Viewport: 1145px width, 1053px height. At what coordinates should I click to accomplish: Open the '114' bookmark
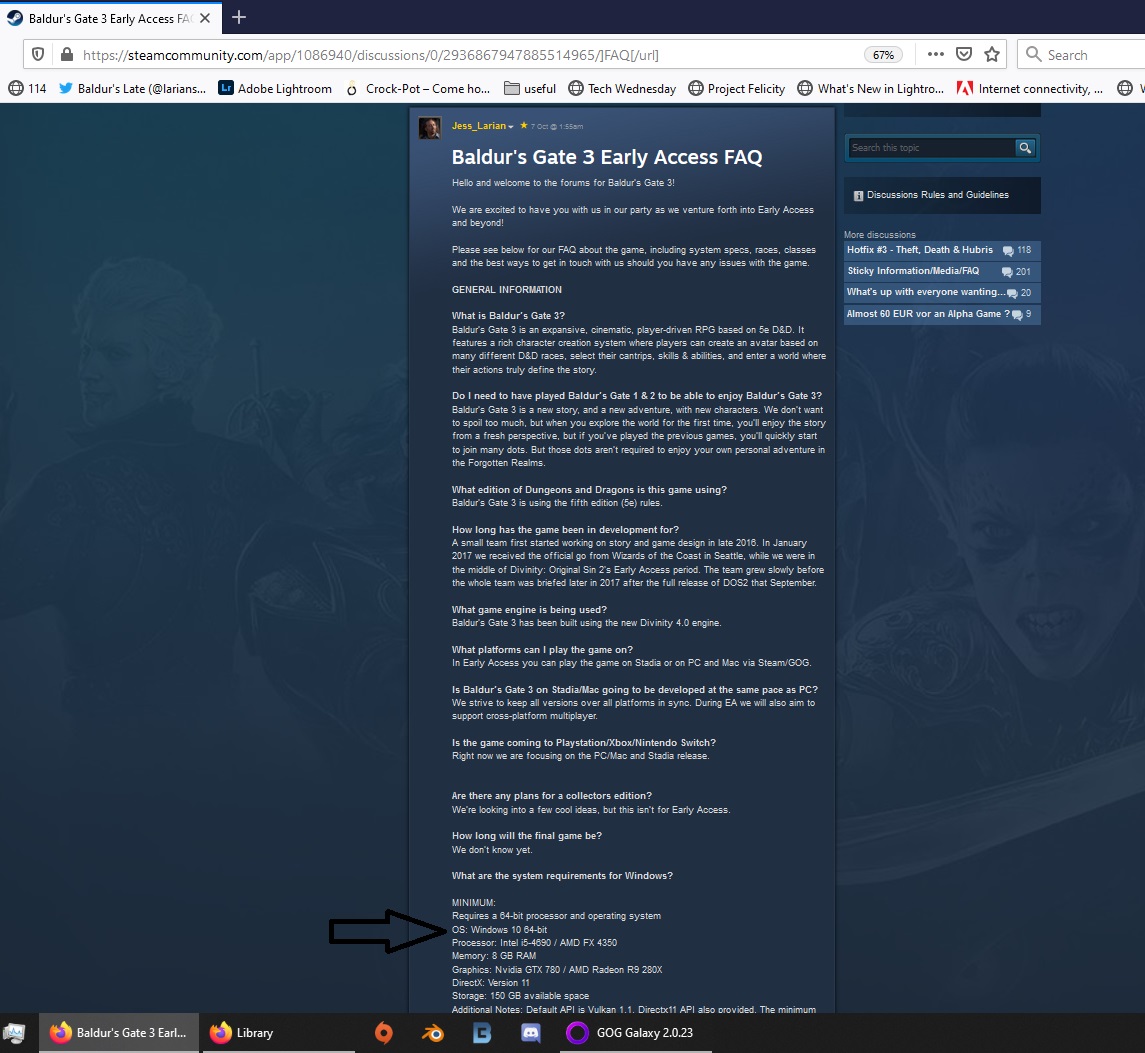(27, 88)
